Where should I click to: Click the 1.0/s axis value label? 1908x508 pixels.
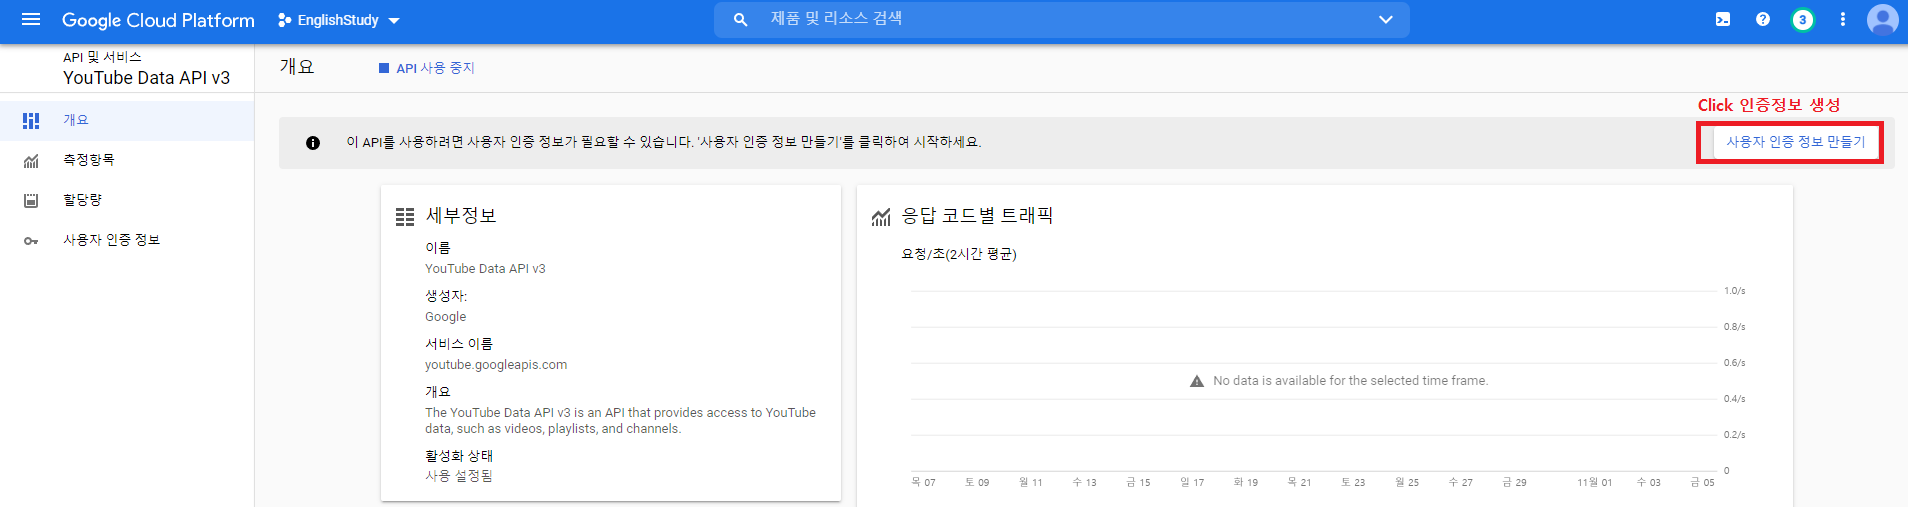(x=1734, y=291)
